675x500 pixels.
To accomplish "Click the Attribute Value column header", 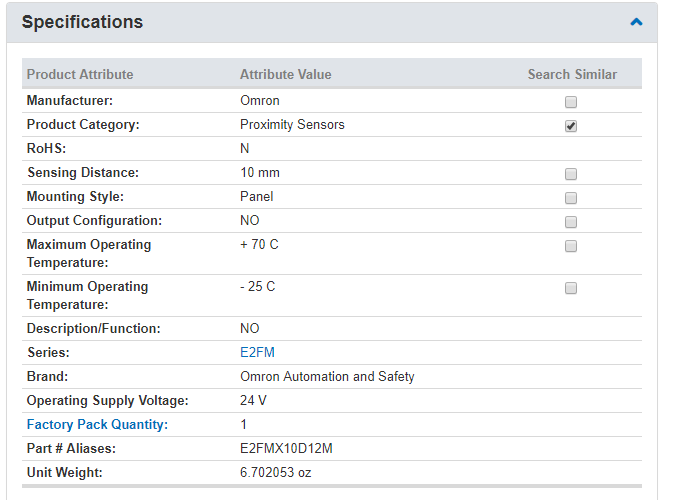I will (x=286, y=74).
